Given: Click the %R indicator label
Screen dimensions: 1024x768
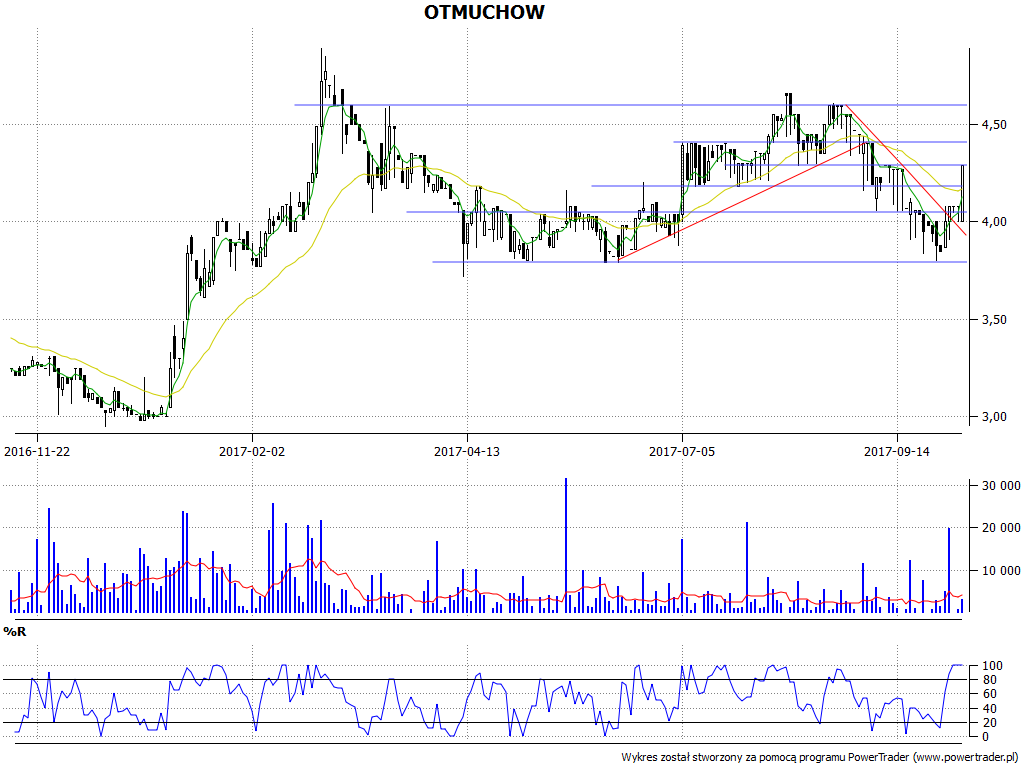Looking at the screenshot, I should tap(15, 632).
